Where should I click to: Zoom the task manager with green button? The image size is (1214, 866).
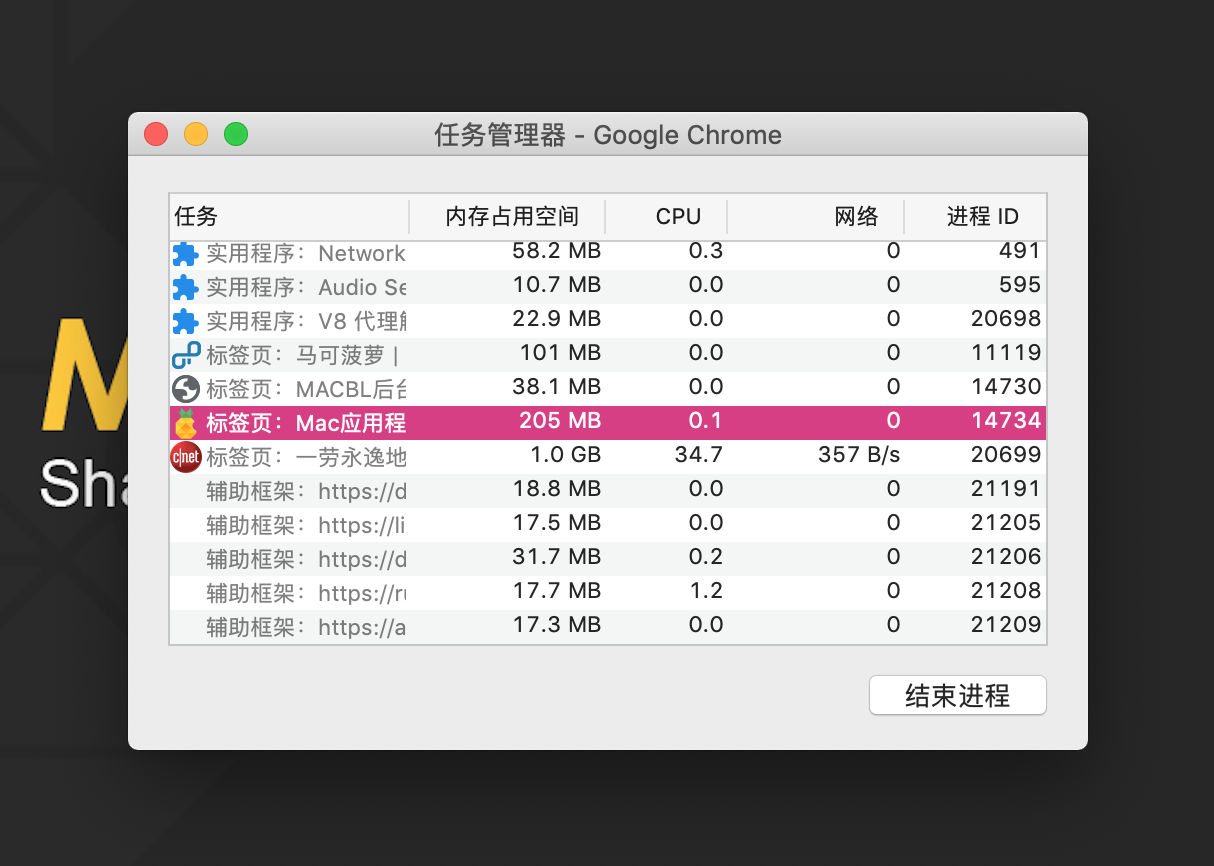coord(236,134)
